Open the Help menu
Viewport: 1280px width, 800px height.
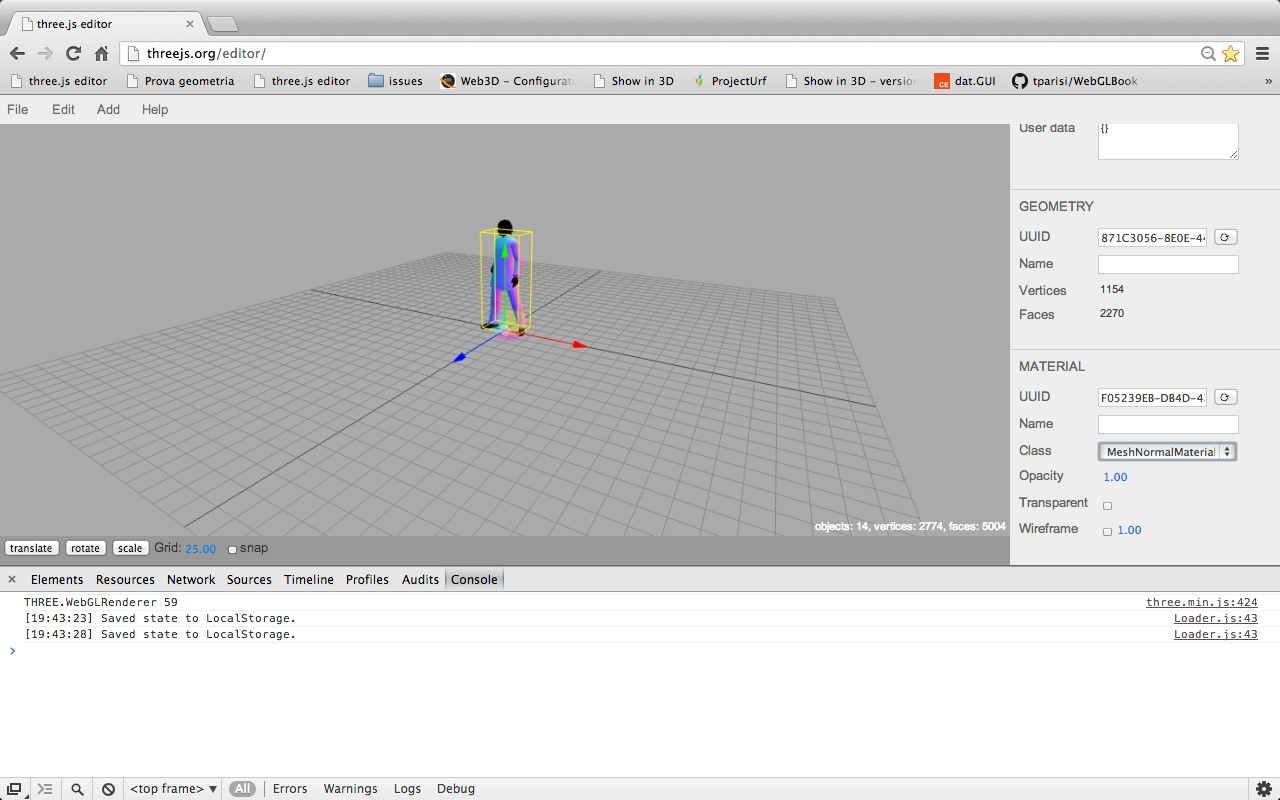[x=155, y=109]
